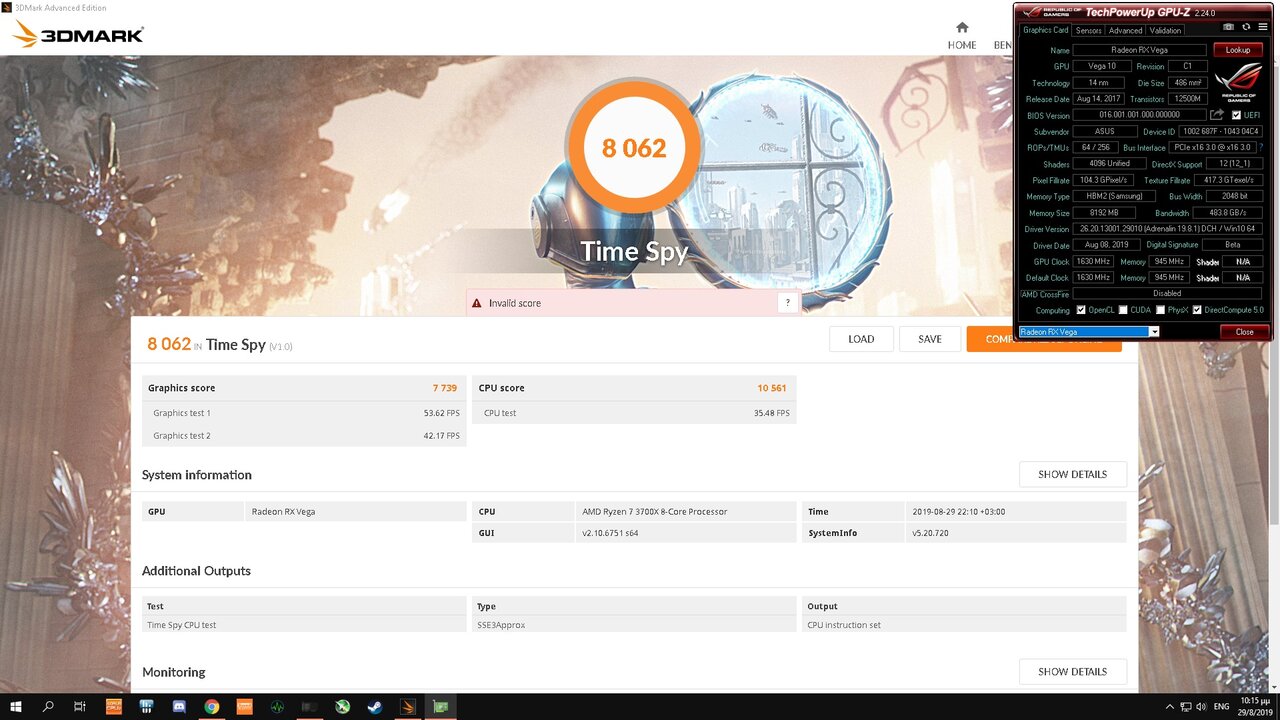Click the BIOS export share icon in GPU-Z
The width and height of the screenshot is (1280, 720).
(1217, 115)
